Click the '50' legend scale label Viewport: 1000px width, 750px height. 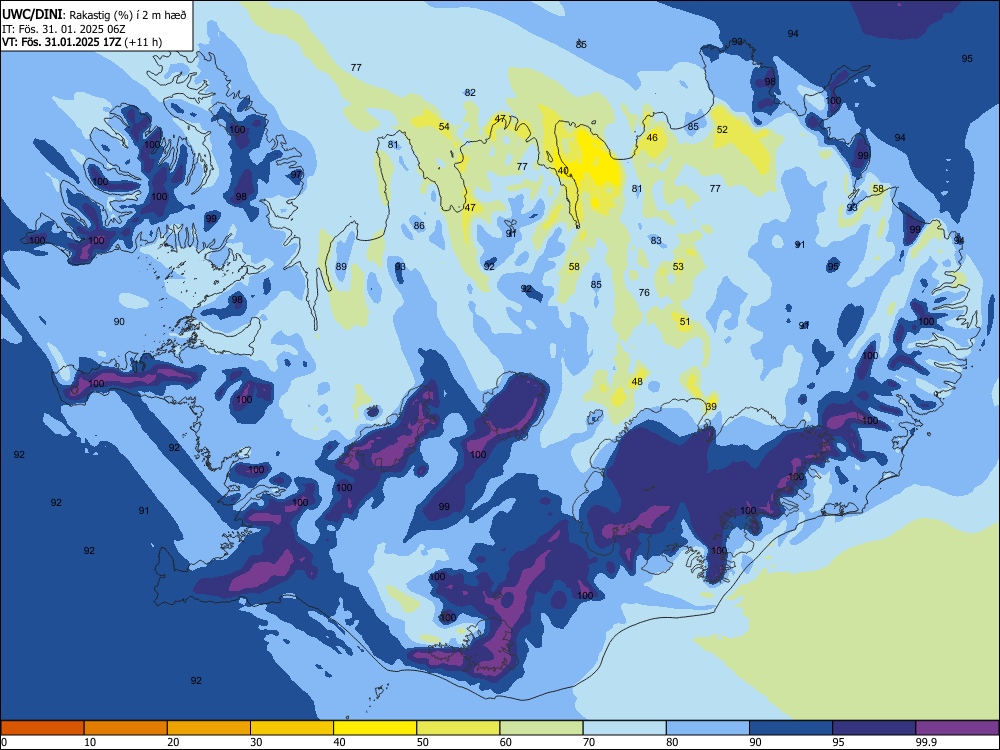(422, 742)
